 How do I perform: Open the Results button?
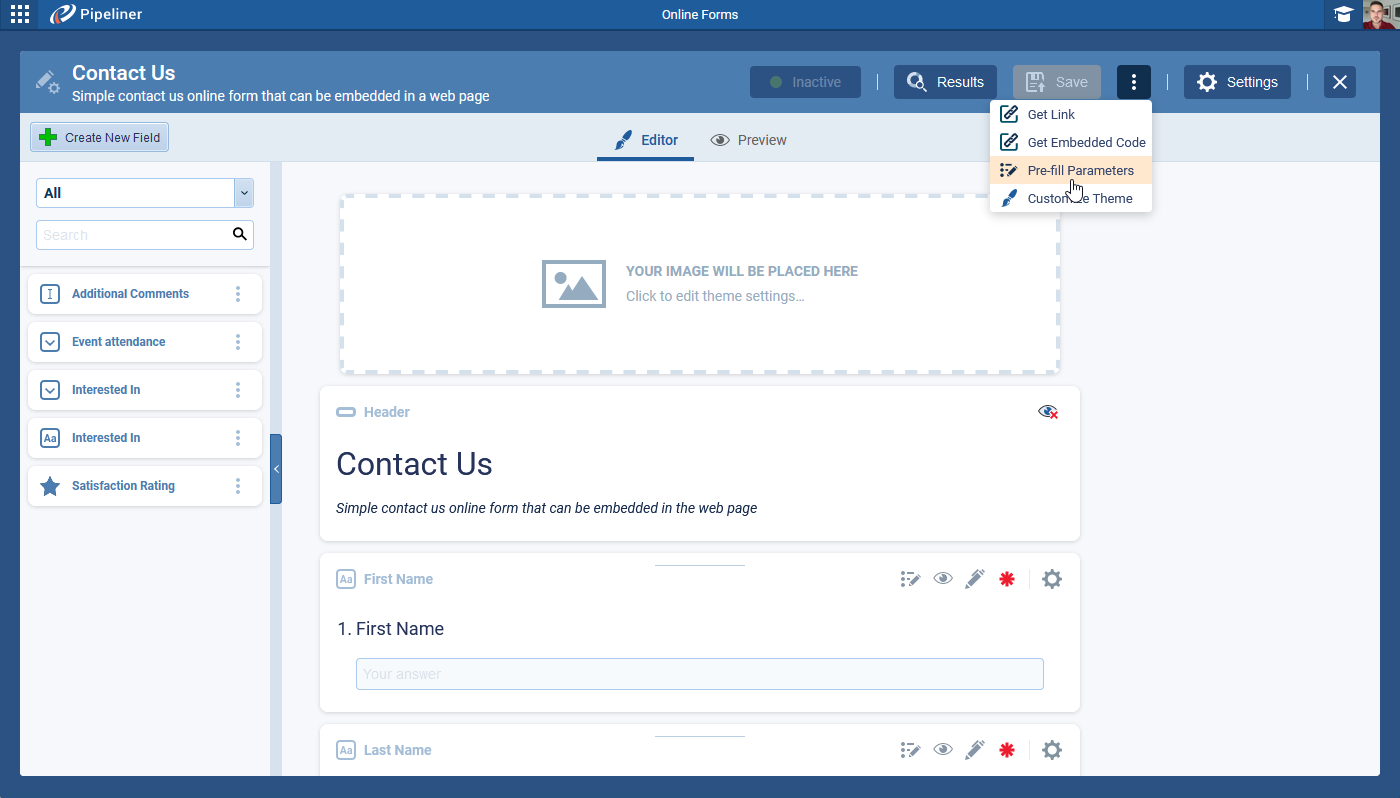point(945,82)
